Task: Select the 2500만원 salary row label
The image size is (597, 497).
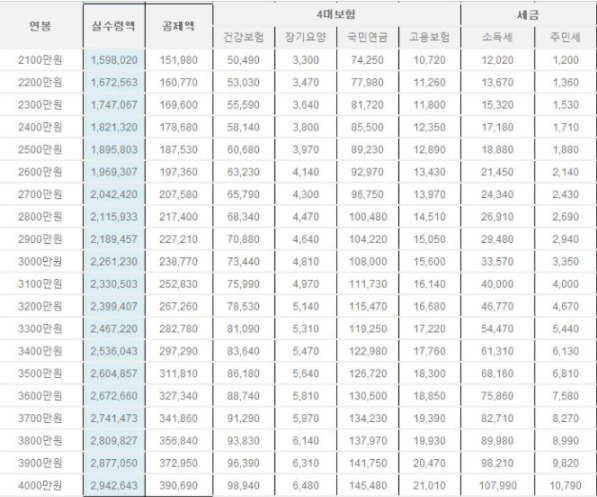Action: point(40,149)
